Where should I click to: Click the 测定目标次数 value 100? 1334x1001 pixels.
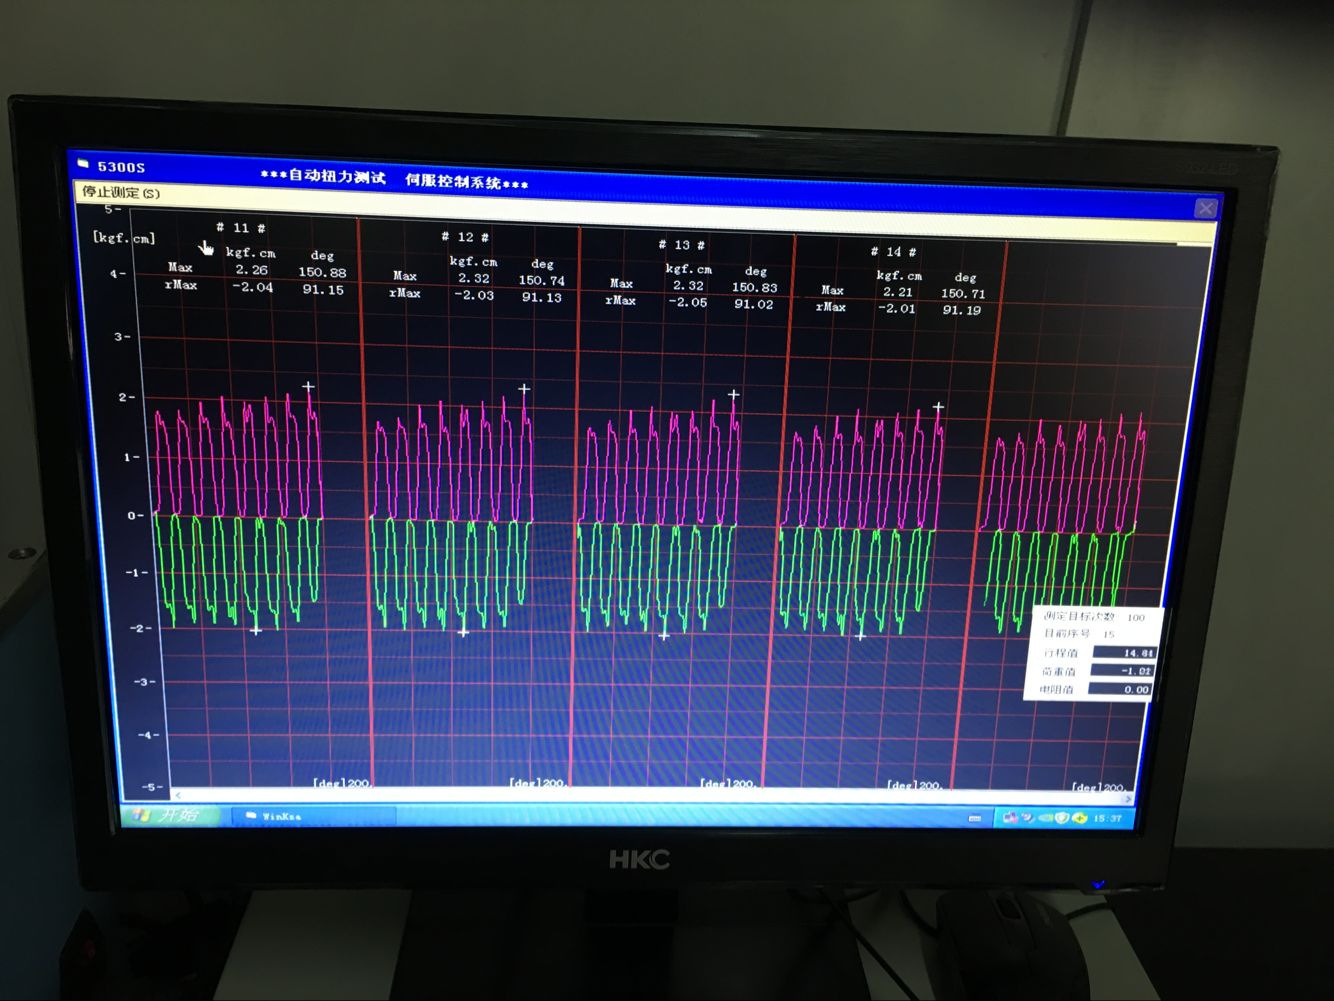(1136, 617)
